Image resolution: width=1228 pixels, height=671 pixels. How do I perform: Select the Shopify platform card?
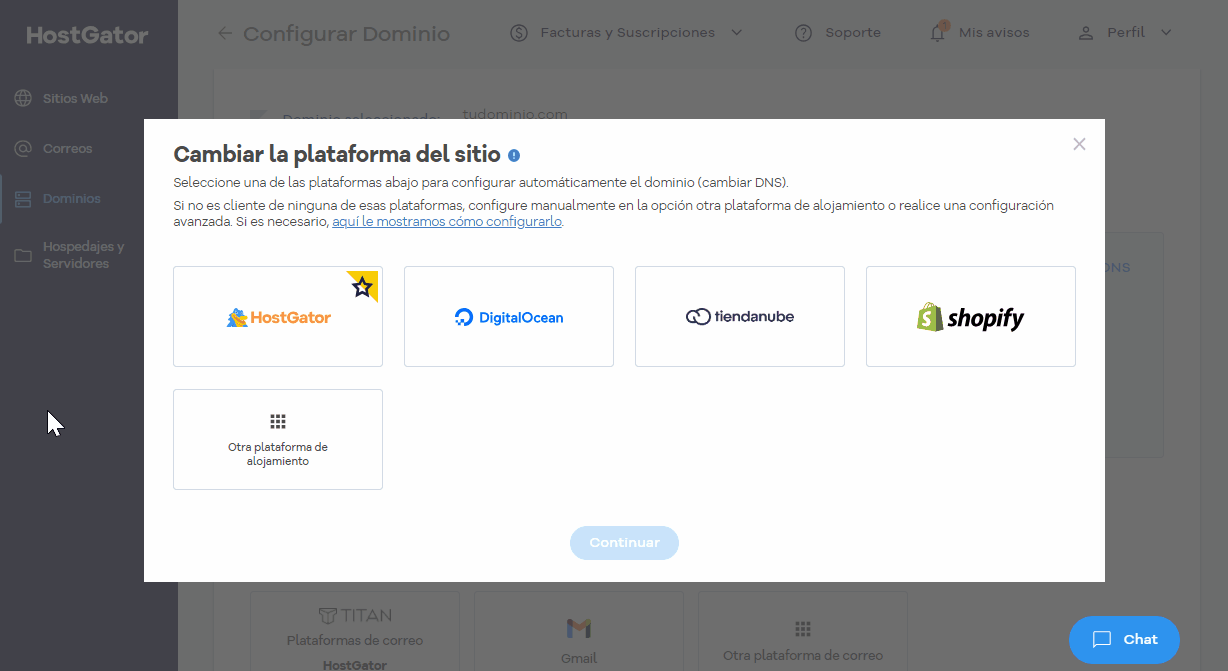(x=971, y=316)
